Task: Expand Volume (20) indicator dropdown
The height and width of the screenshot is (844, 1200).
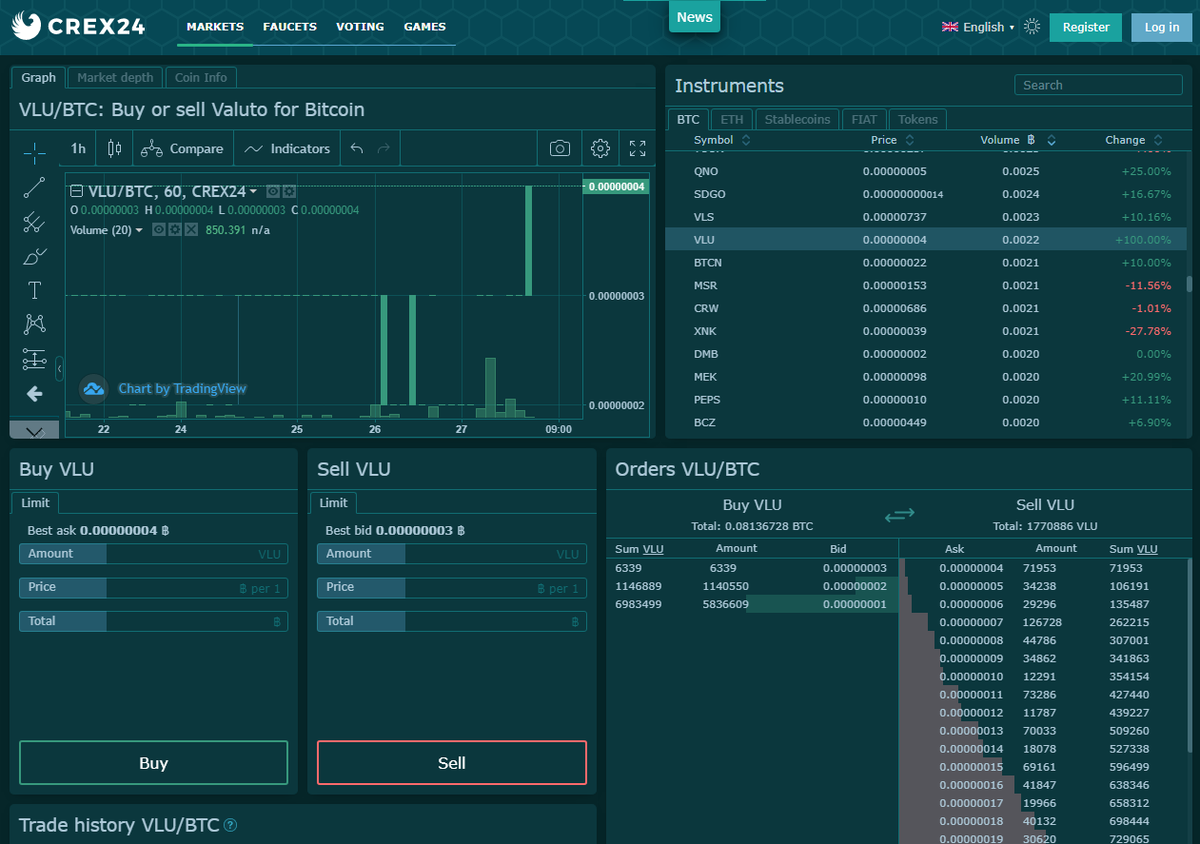Action: tap(139, 230)
